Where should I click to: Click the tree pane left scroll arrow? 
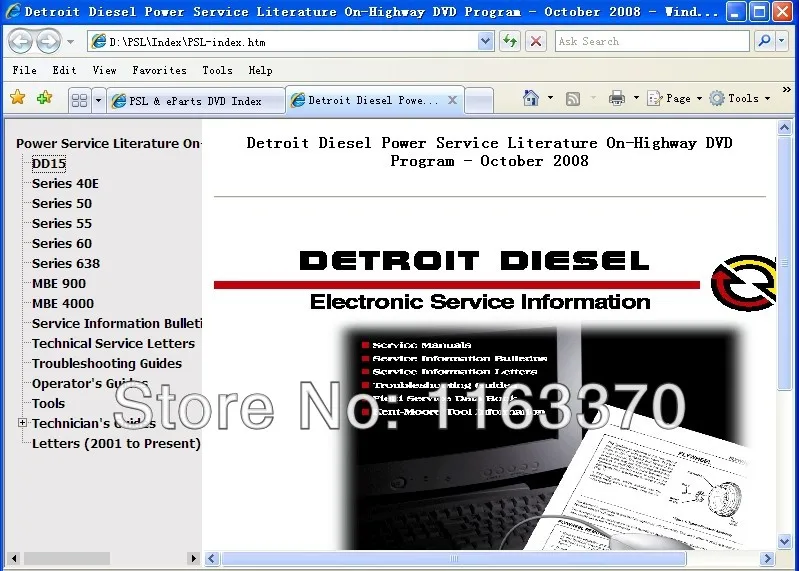click(14, 559)
